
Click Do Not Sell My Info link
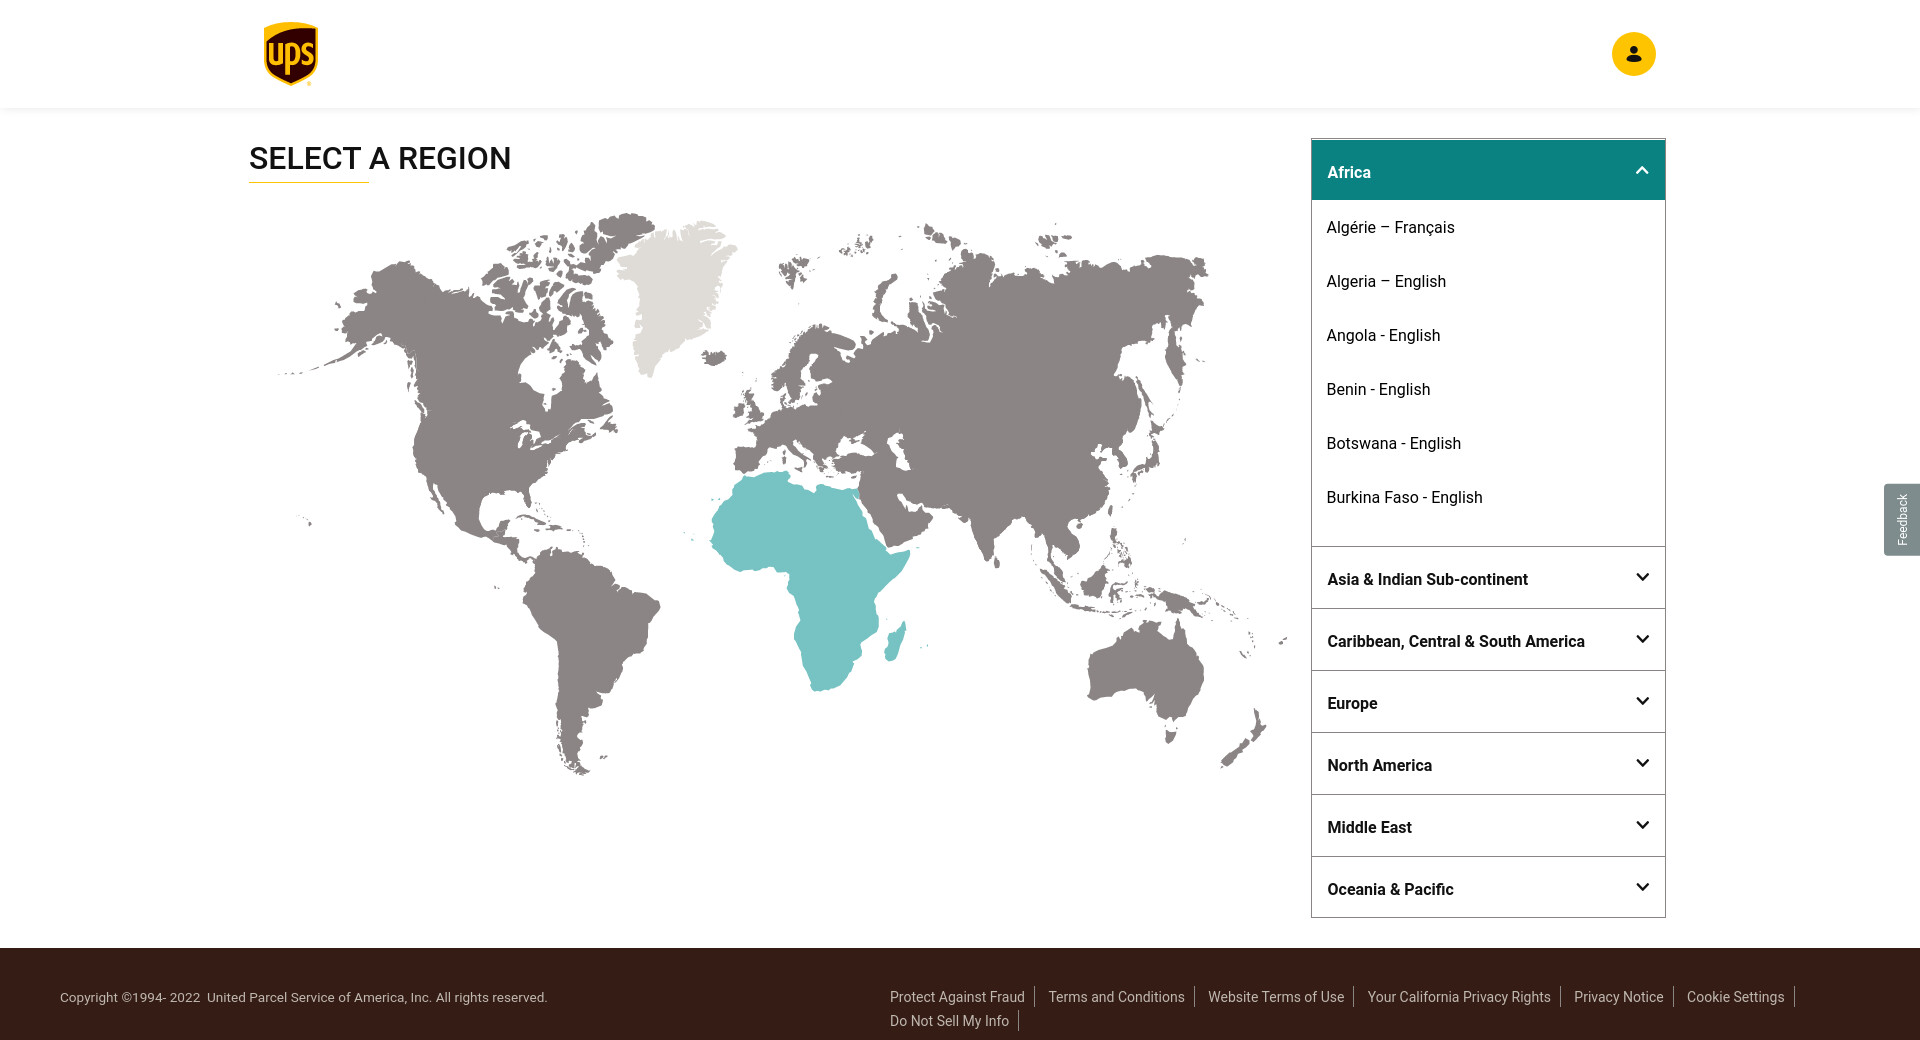tap(949, 1021)
